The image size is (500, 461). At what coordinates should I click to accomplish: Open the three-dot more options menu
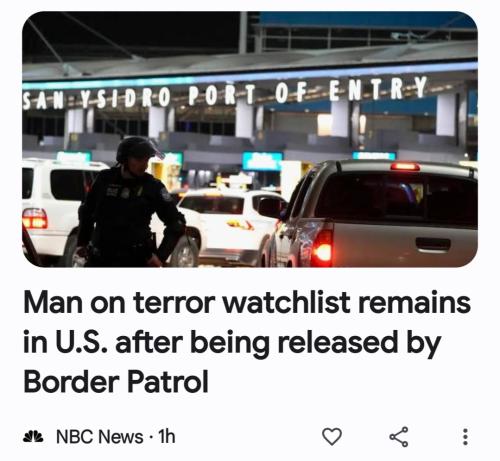tap(465, 437)
